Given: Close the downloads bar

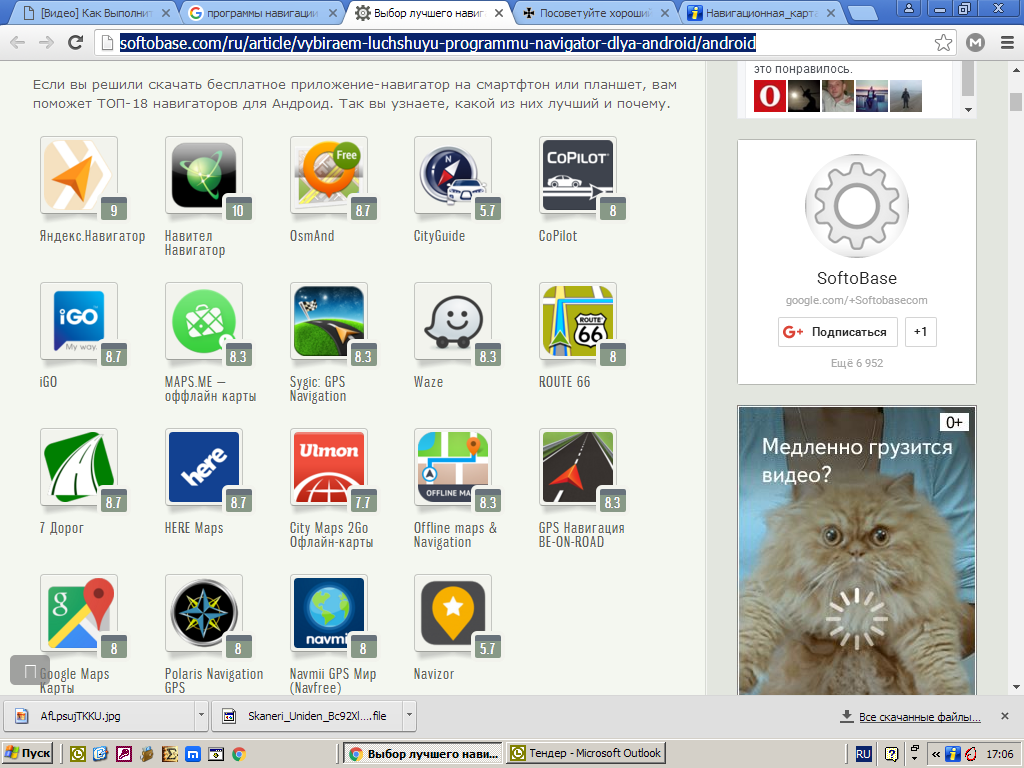Looking at the screenshot, I should click(x=1005, y=716).
